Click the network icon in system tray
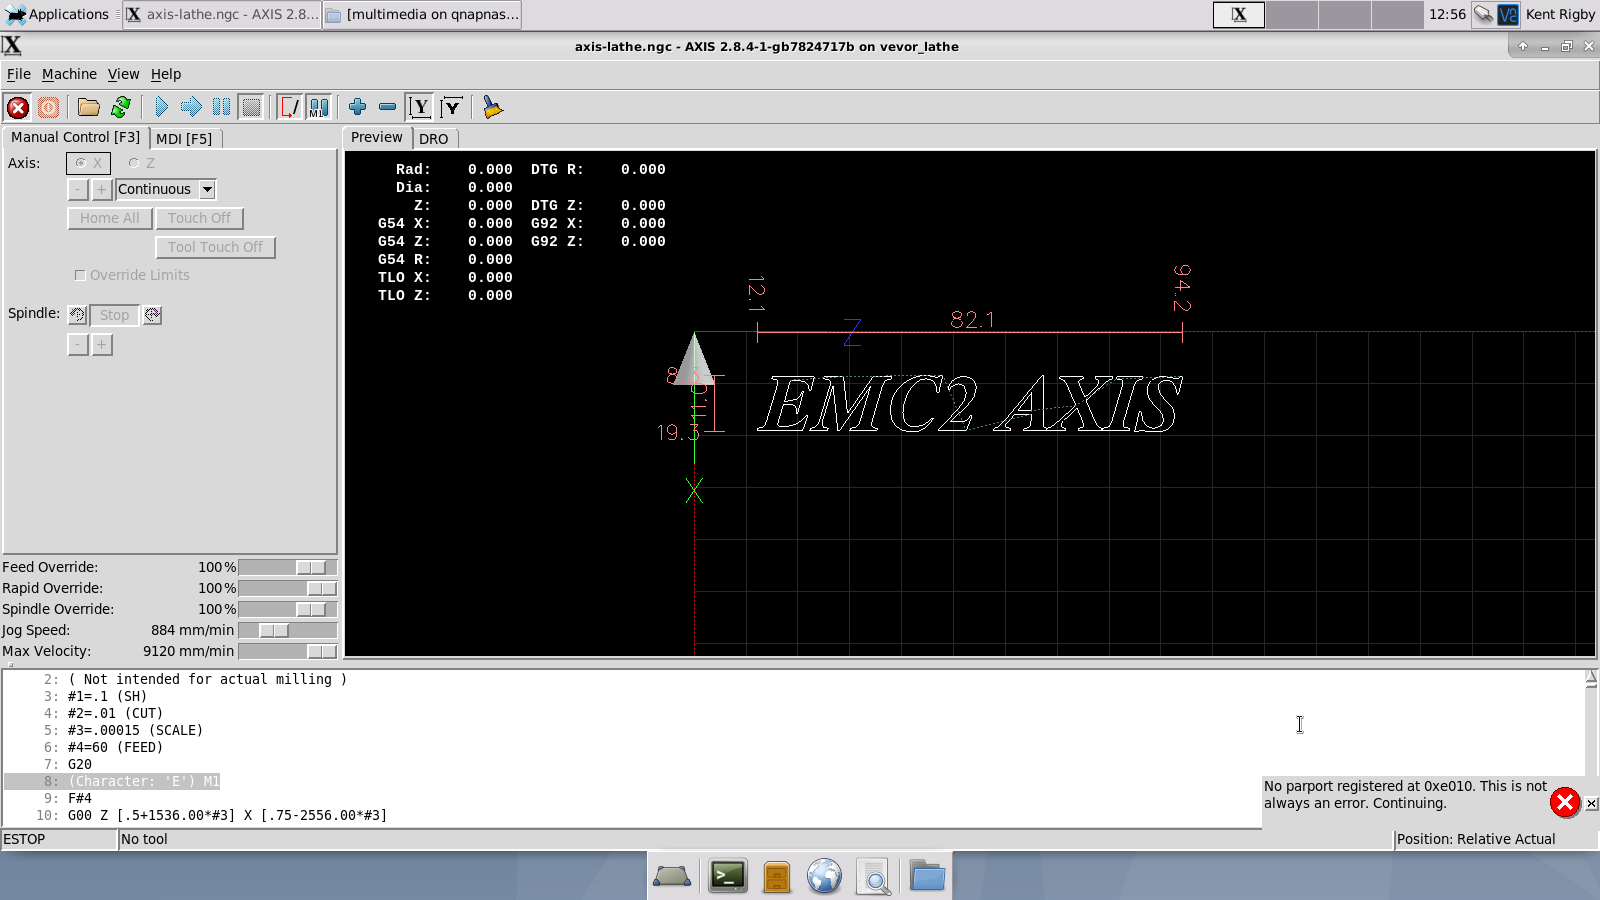This screenshot has width=1600, height=900. (x=1484, y=14)
